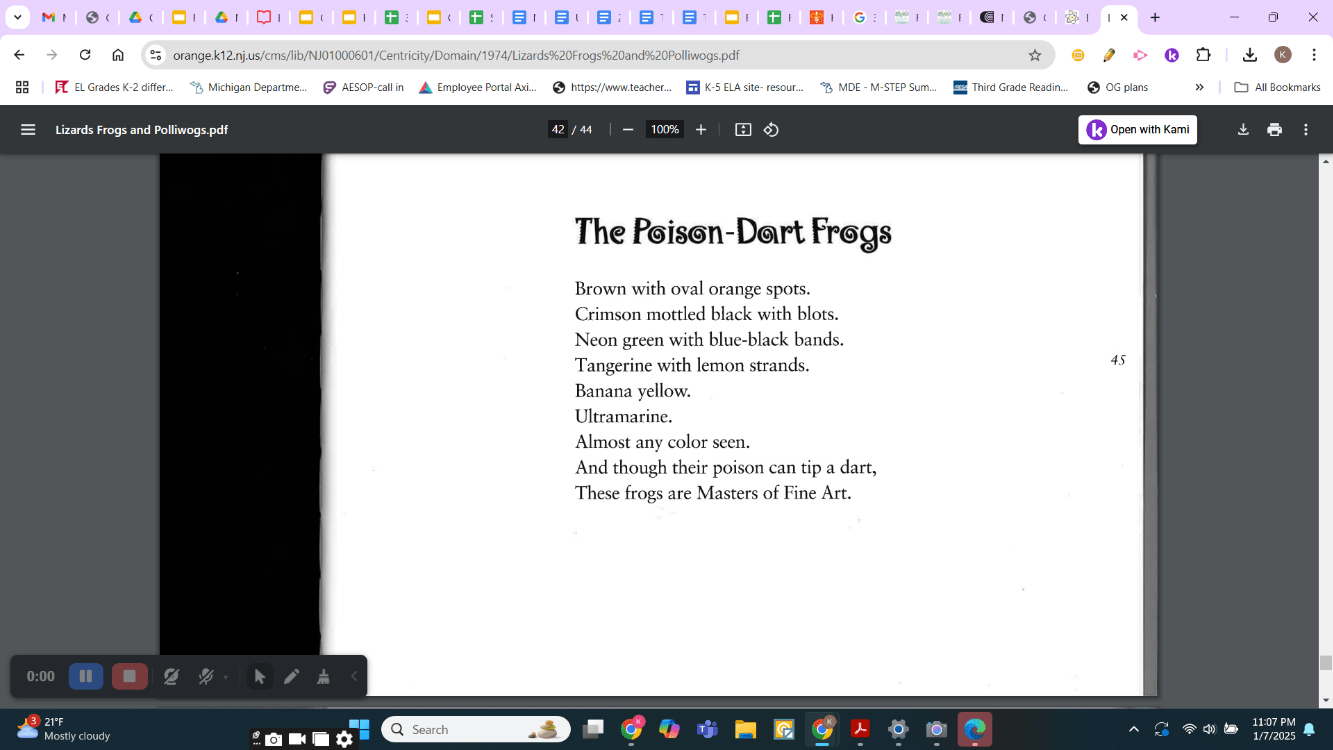Image resolution: width=1333 pixels, height=750 pixels.
Task: Show more bookmarks chevron
Action: [x=1199, y=87]
